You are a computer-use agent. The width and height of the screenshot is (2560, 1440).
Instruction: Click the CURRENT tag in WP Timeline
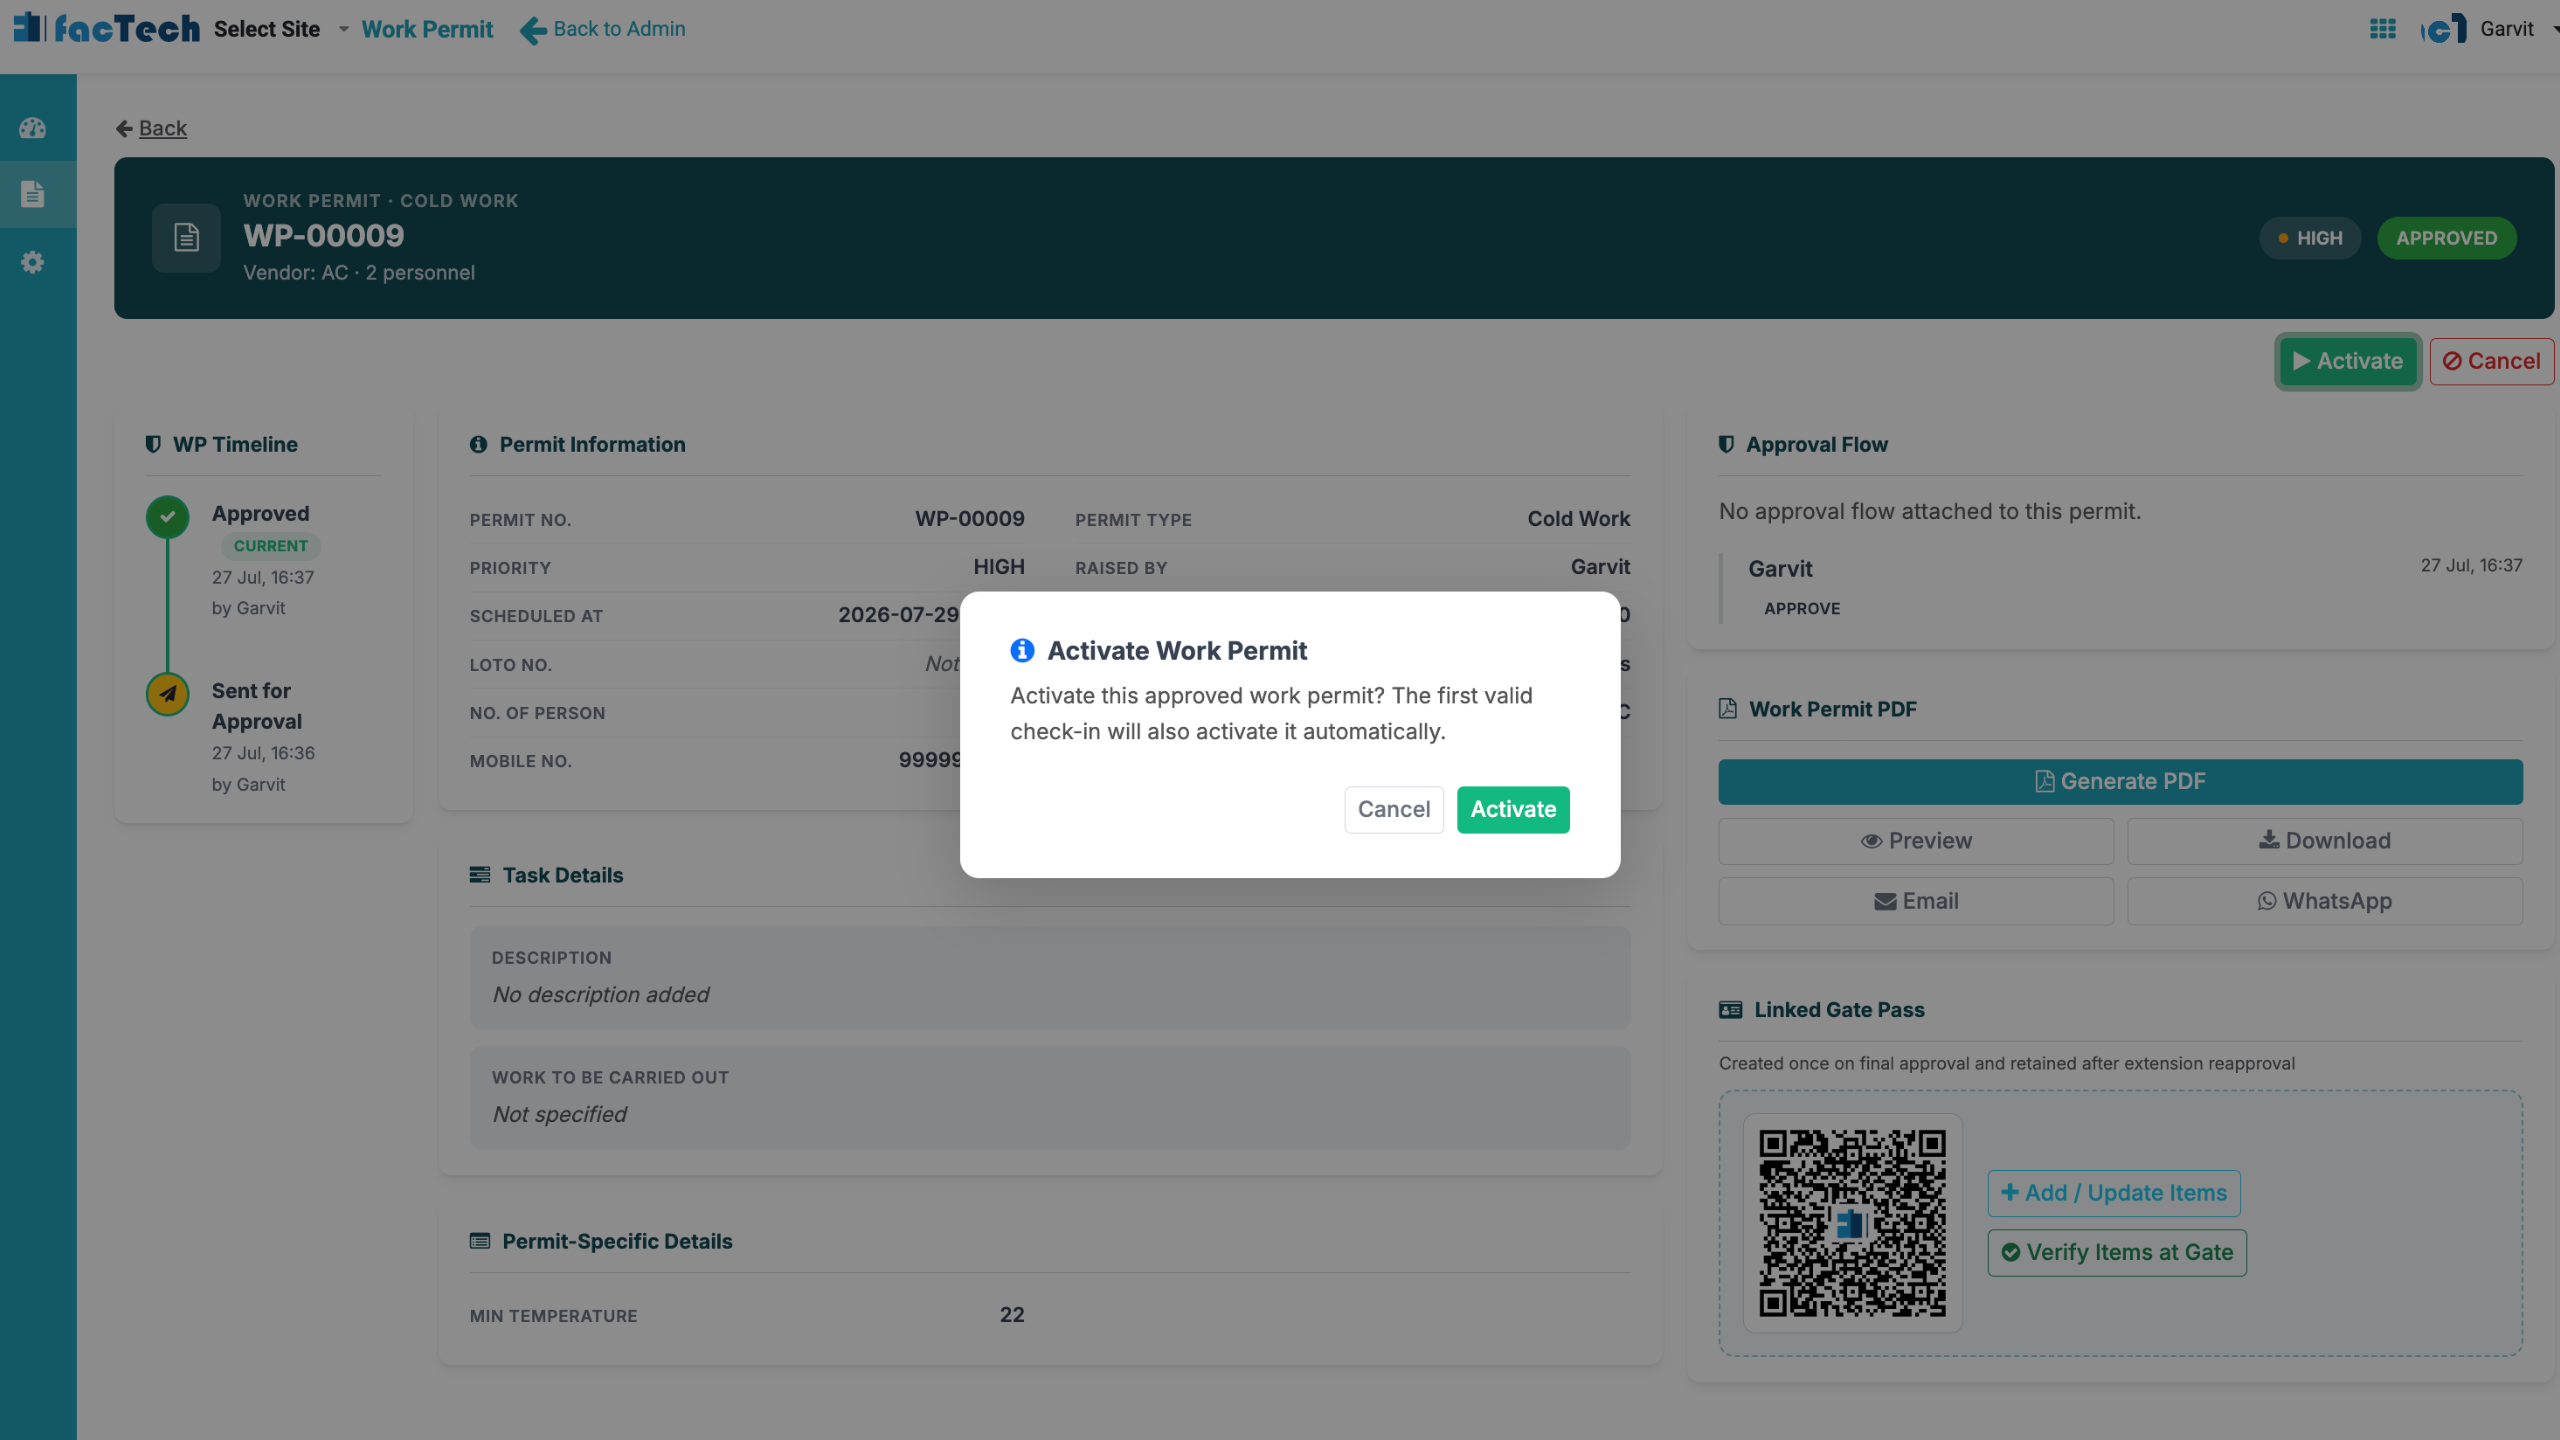[x=270, y=546]
